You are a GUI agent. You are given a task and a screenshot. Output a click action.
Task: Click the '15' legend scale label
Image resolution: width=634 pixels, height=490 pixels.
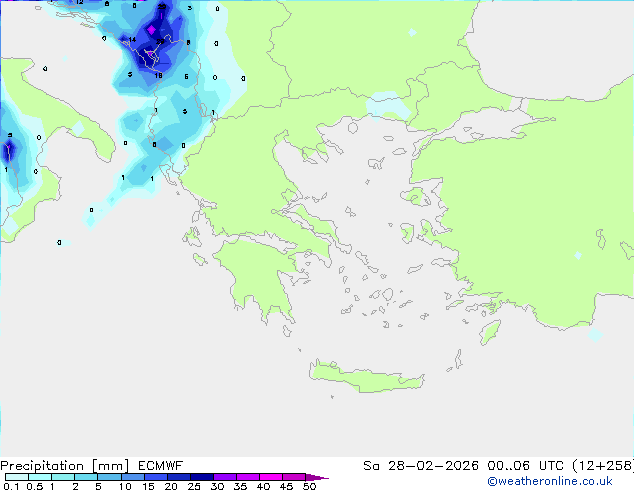pyautogui.click(x=148, y=486)
